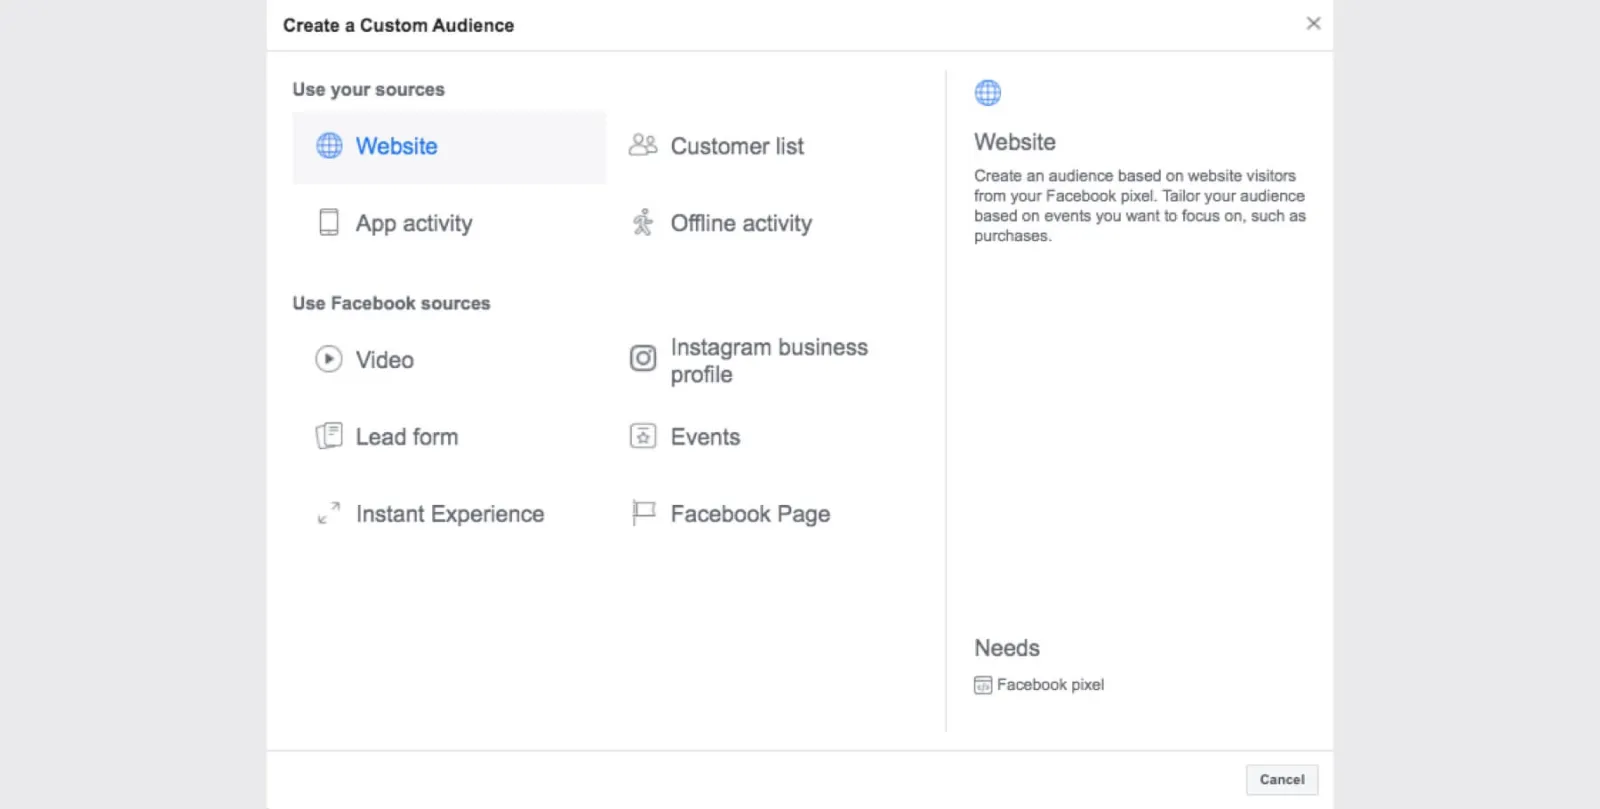Choose the Facebook Page source
Viewport: 1600px width, 809px height.
(750, 514)
